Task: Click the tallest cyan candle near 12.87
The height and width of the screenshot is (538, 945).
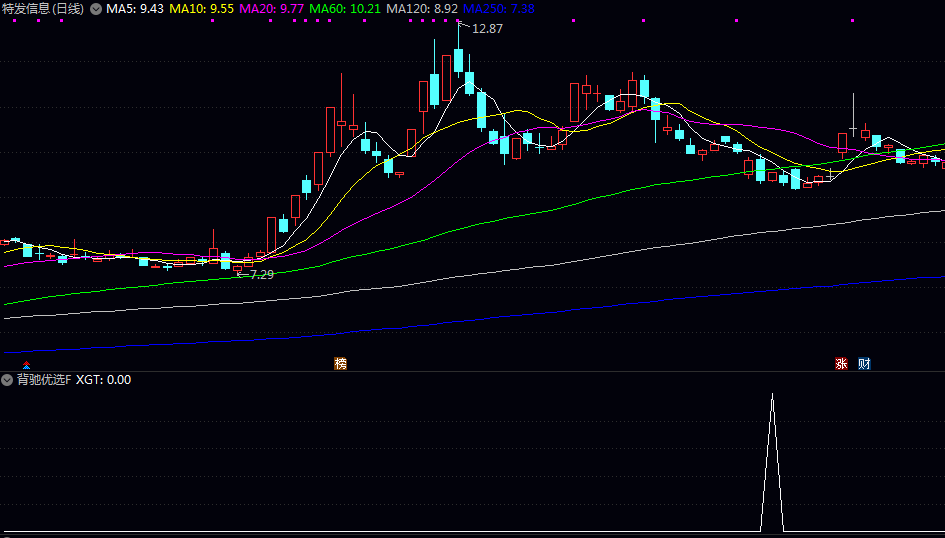Action: tap(459, 60)
